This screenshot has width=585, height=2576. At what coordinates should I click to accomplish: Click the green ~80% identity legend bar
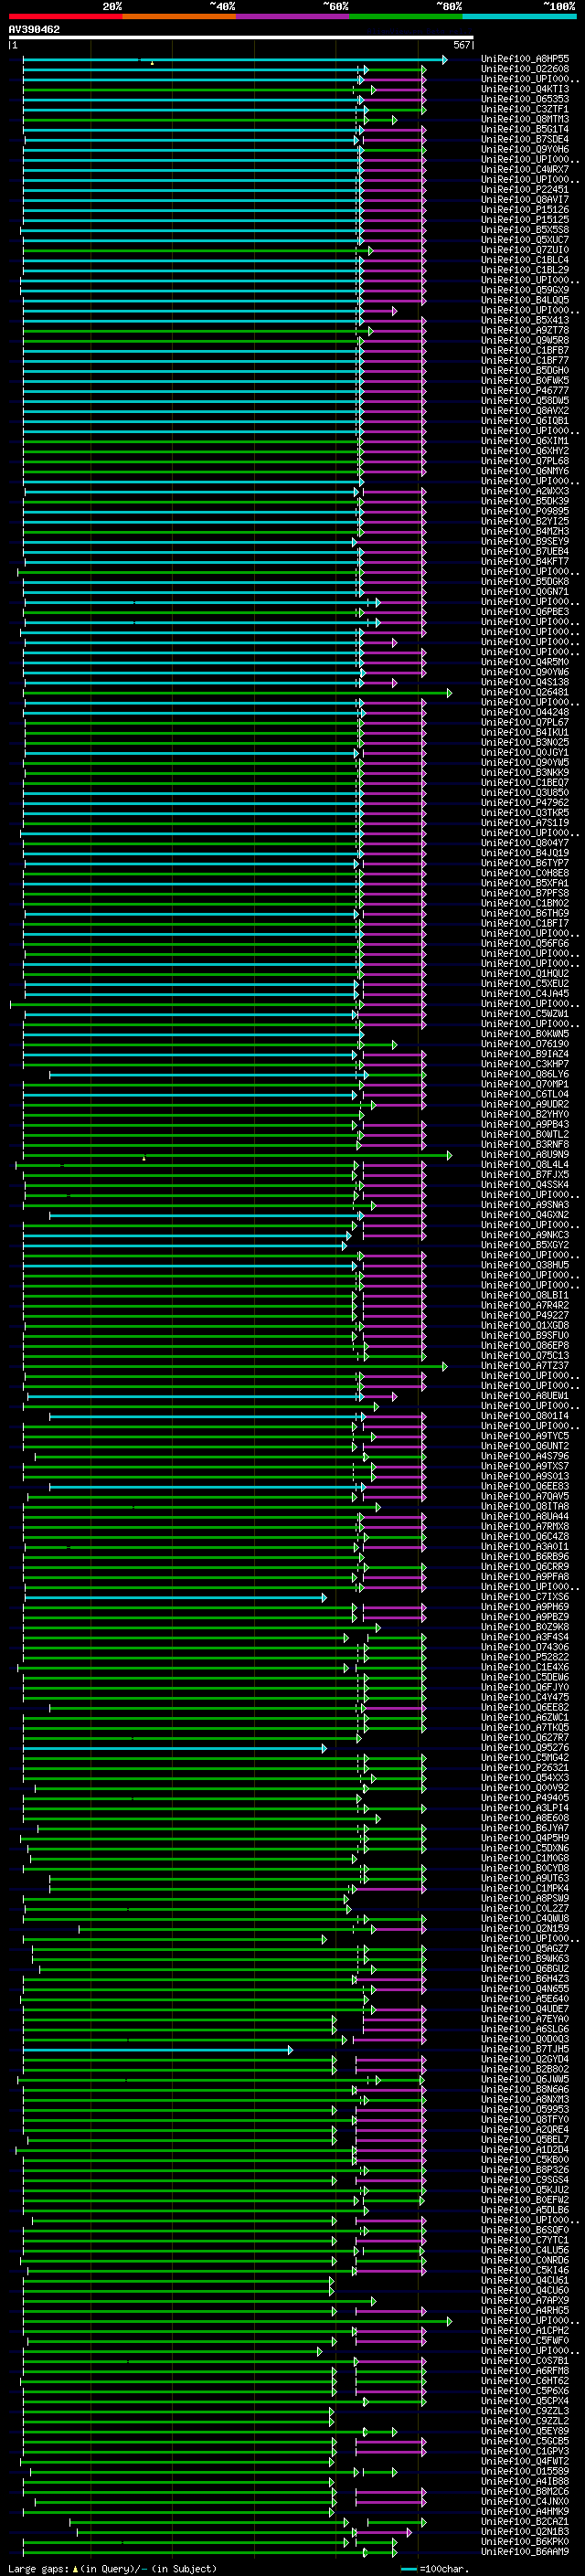tap(406, 16)
